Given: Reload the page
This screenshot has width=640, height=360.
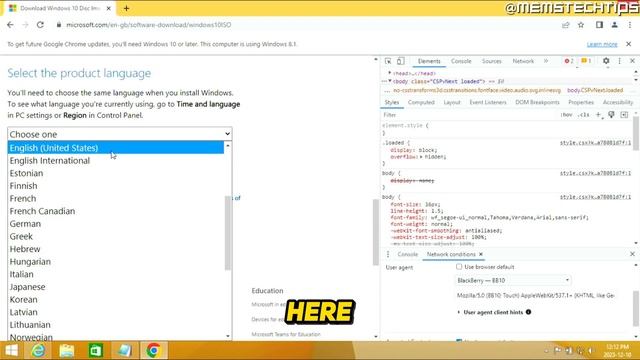Looking at the screenshot, I should (40, 25).
